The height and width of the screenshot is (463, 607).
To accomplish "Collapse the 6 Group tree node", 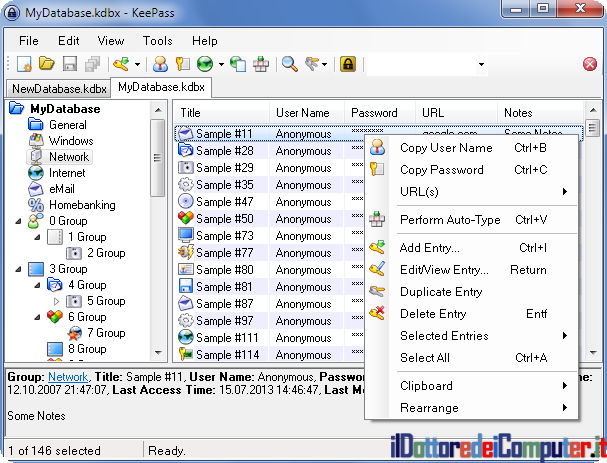I will pyautogui.click(x=37, y=317).
